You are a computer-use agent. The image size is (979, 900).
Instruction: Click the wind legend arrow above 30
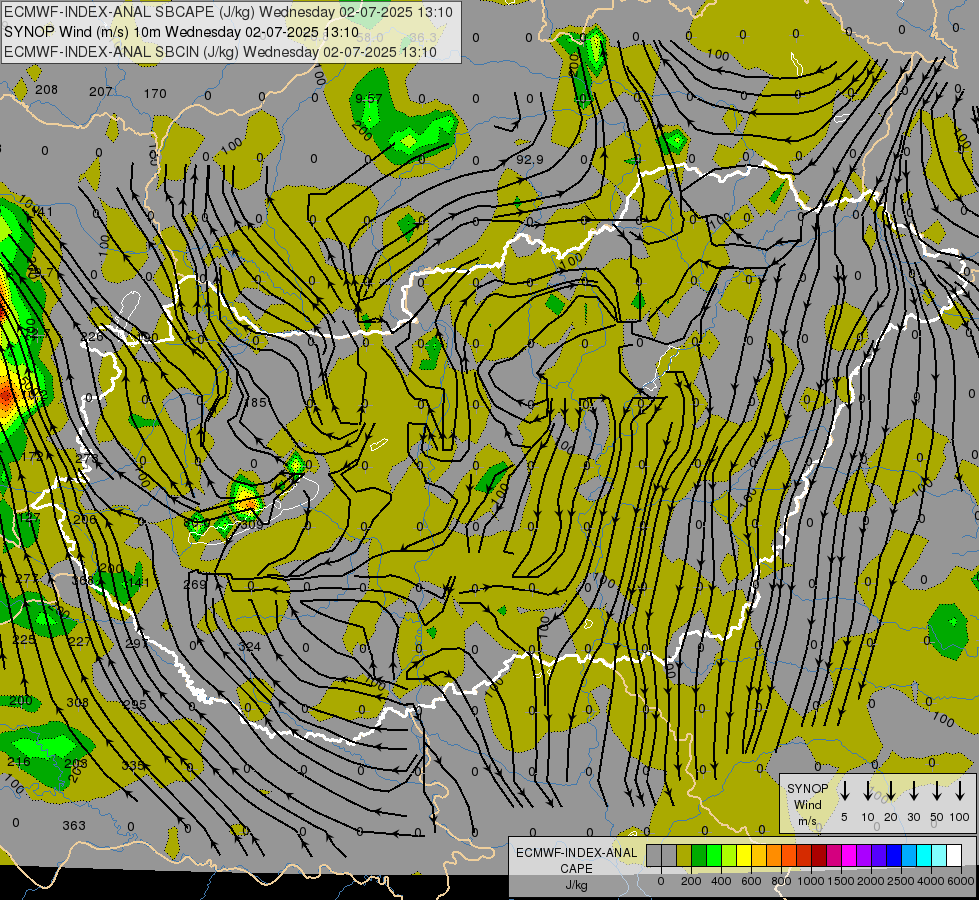click(913, 791)
